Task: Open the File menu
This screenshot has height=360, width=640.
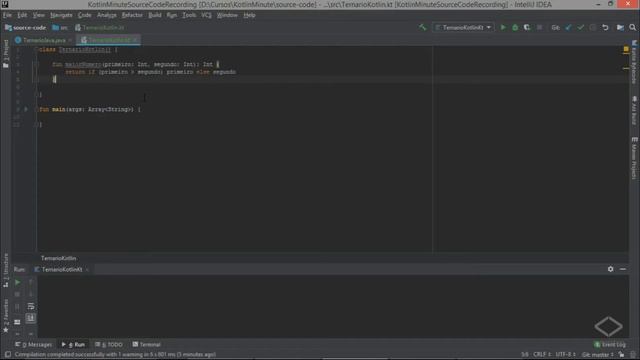Action: tap(7, 15)
